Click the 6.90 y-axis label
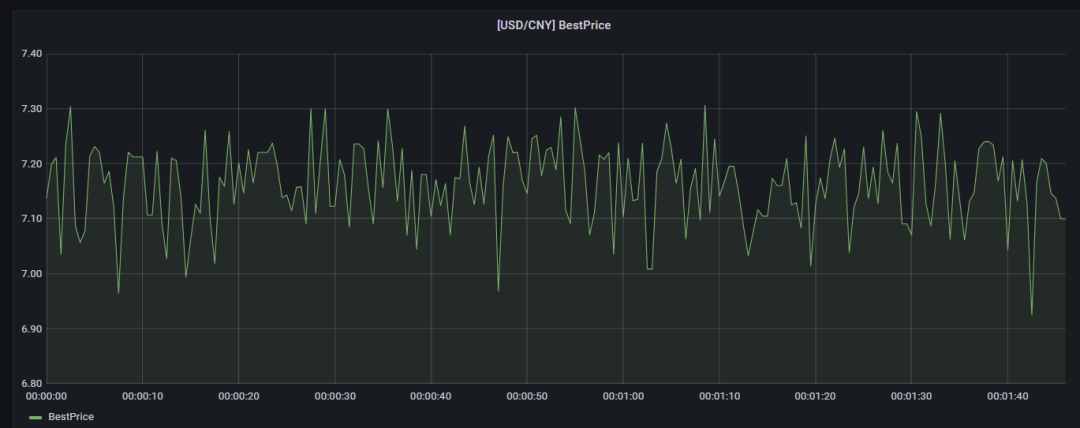This screenshot has height=428, width=1080. 32,329
